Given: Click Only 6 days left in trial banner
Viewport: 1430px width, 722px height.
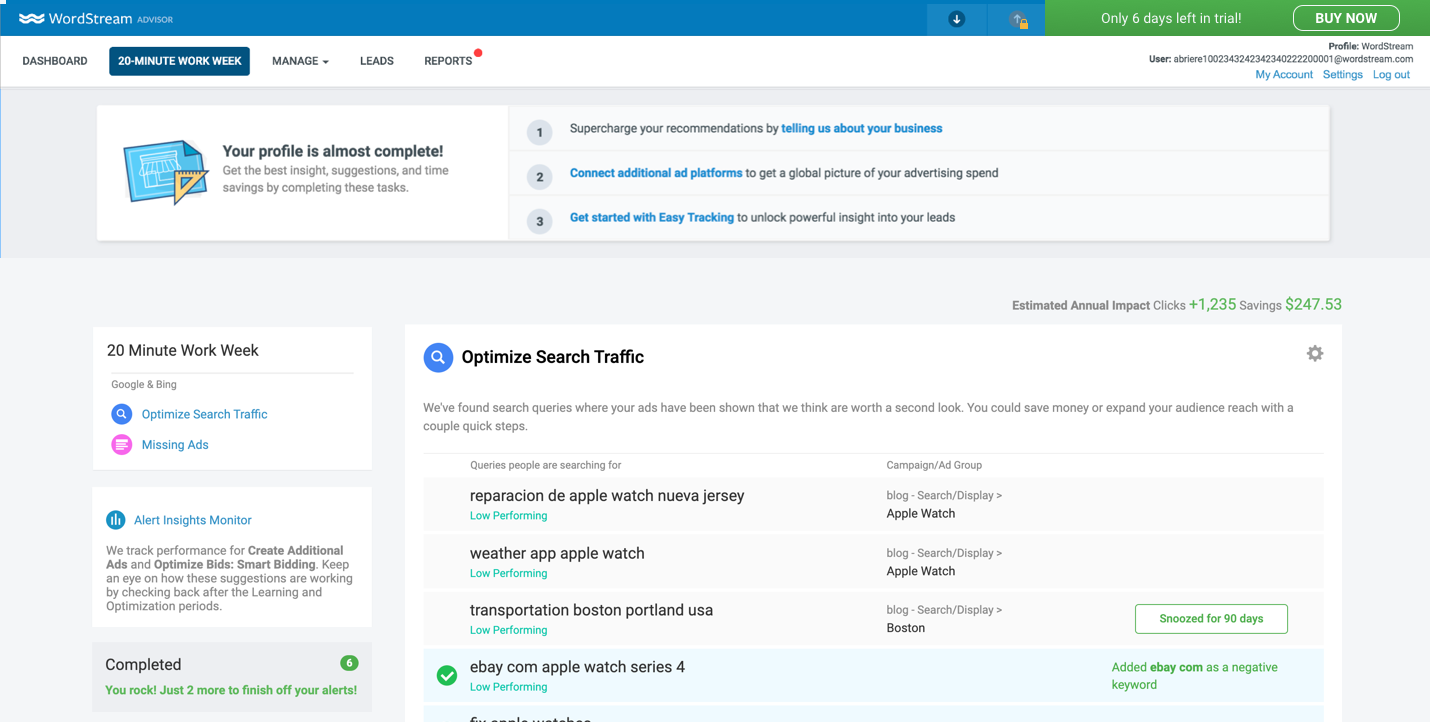Looking at the screenshot, I should click(x=1171, y=18).
